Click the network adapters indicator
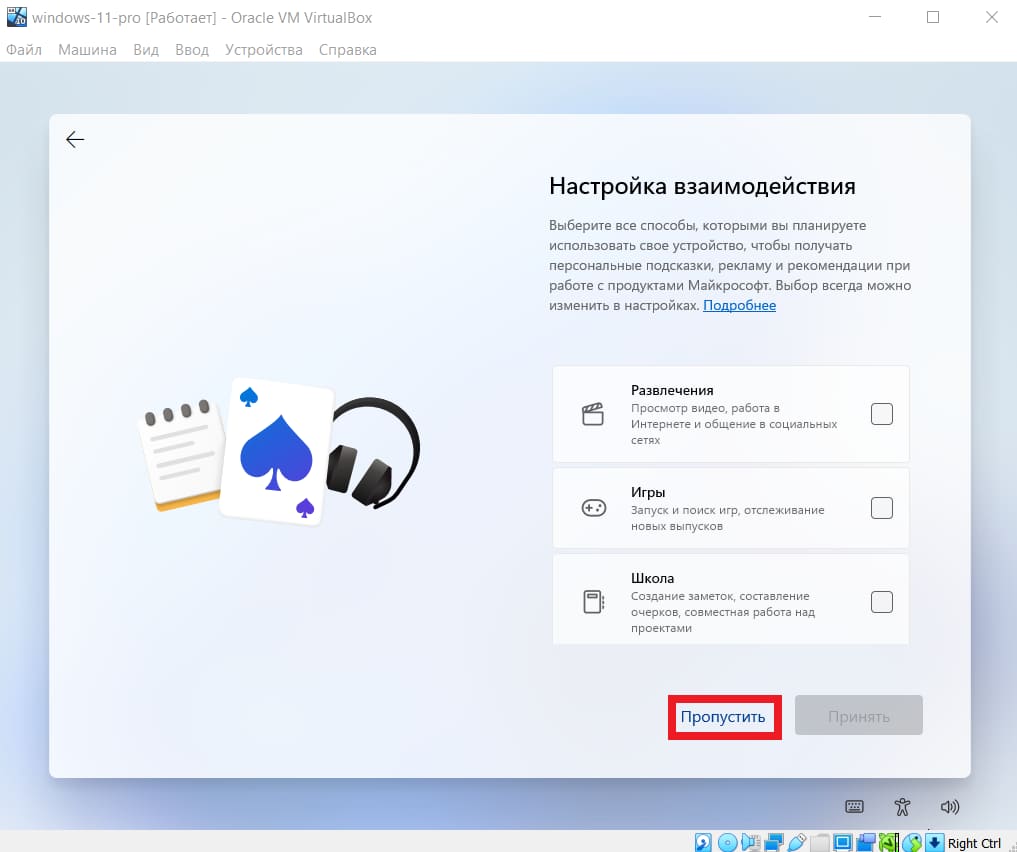 pyautogui.click(x=774, y=842)
